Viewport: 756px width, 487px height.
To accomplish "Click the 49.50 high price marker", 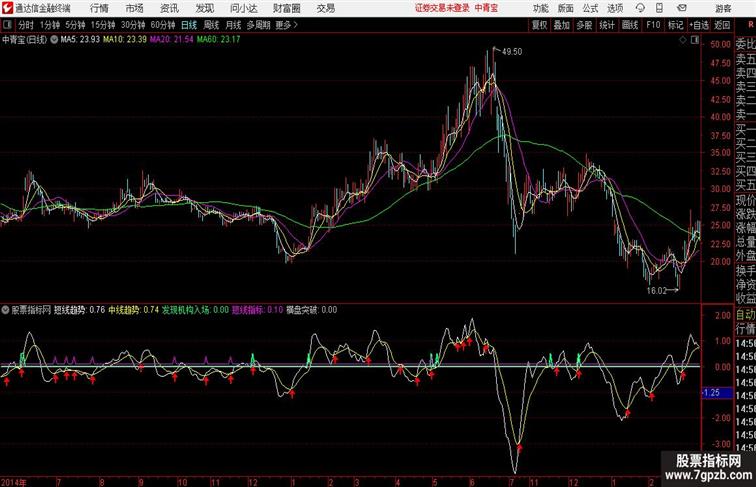I will 512,52.
